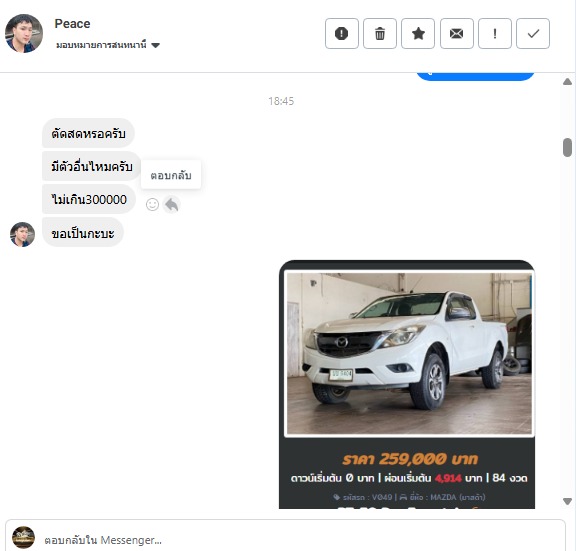Open the white Mazda pickup truck photo
Viewport: 576px width, 551px height.
[x=409, y=353]
